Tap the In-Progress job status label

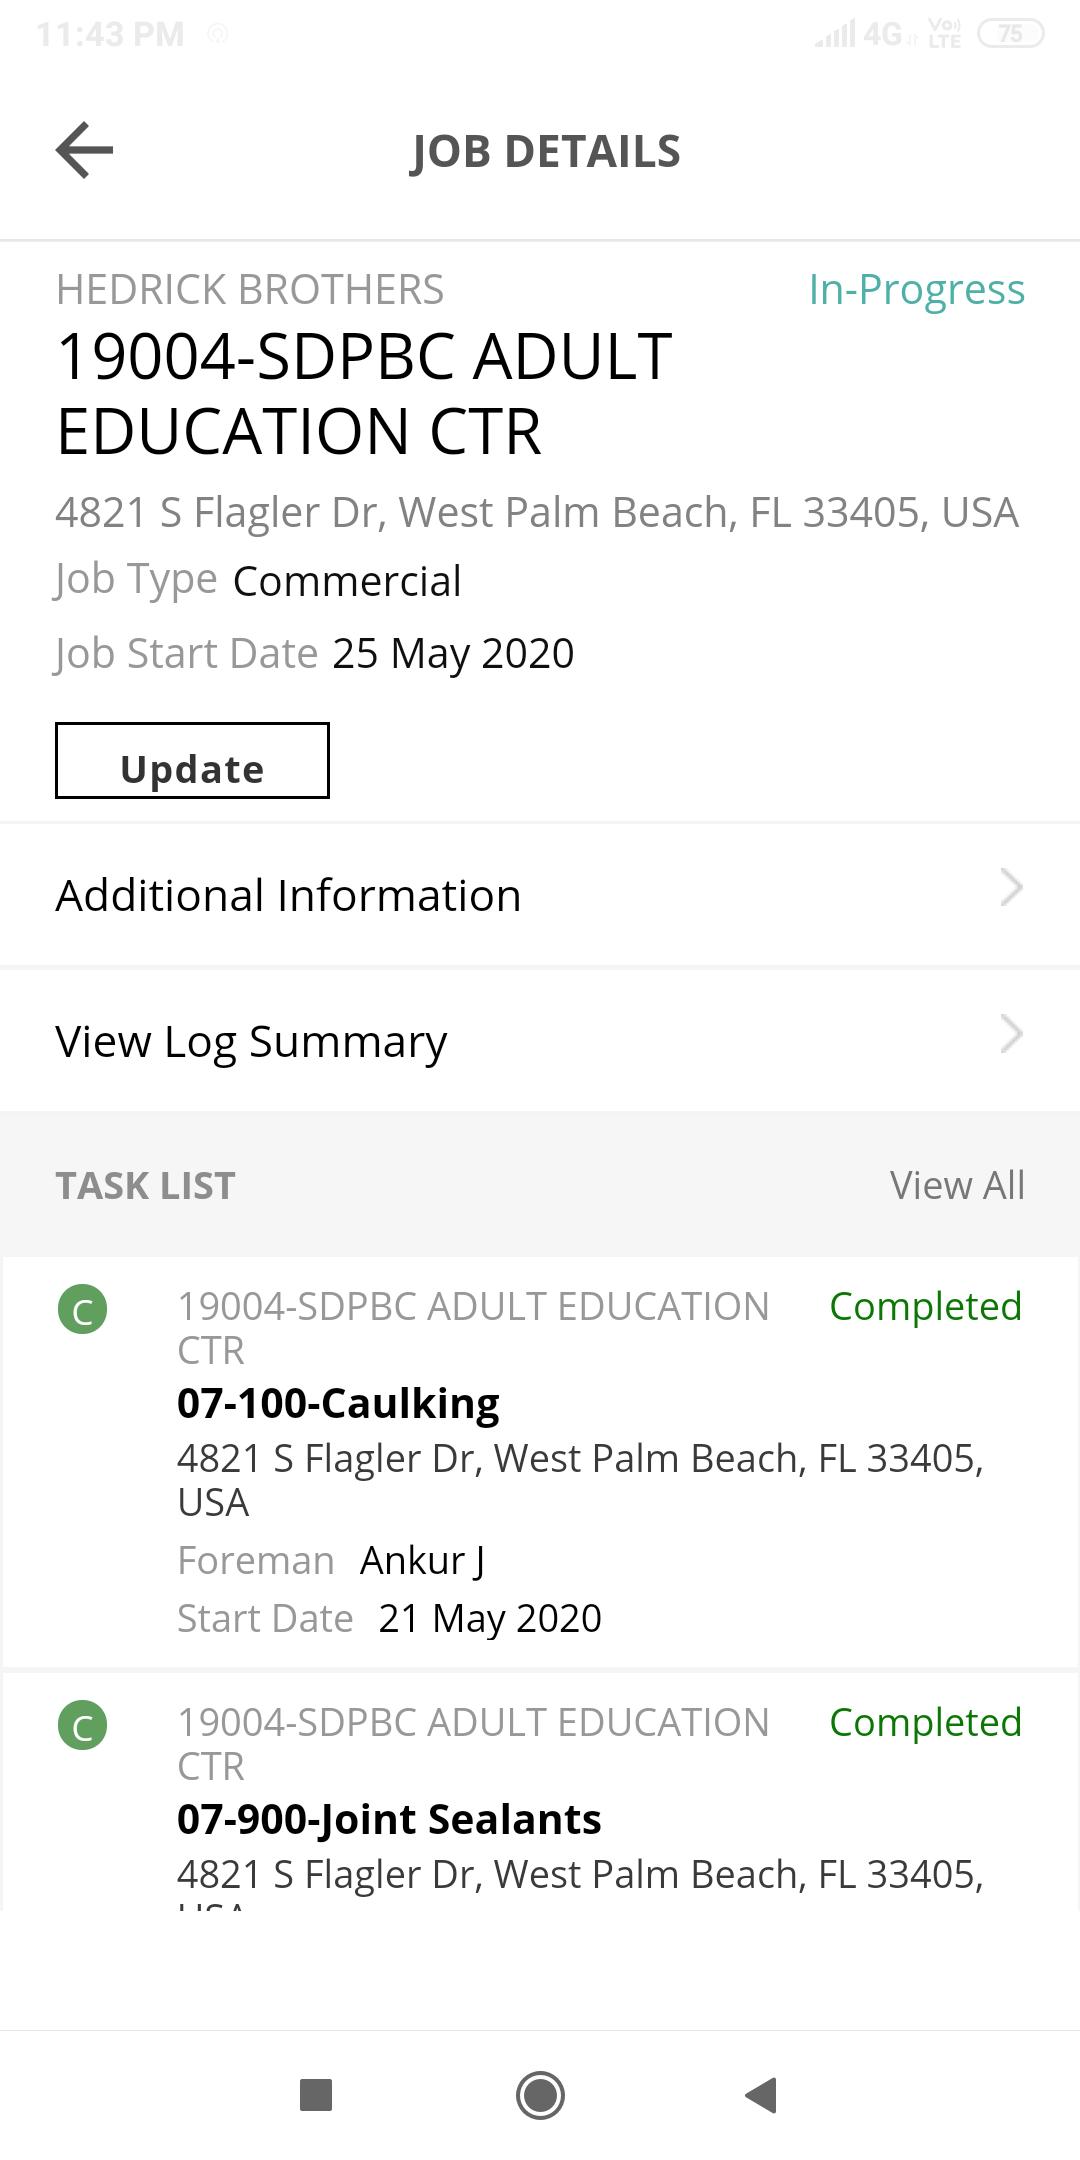917,290
